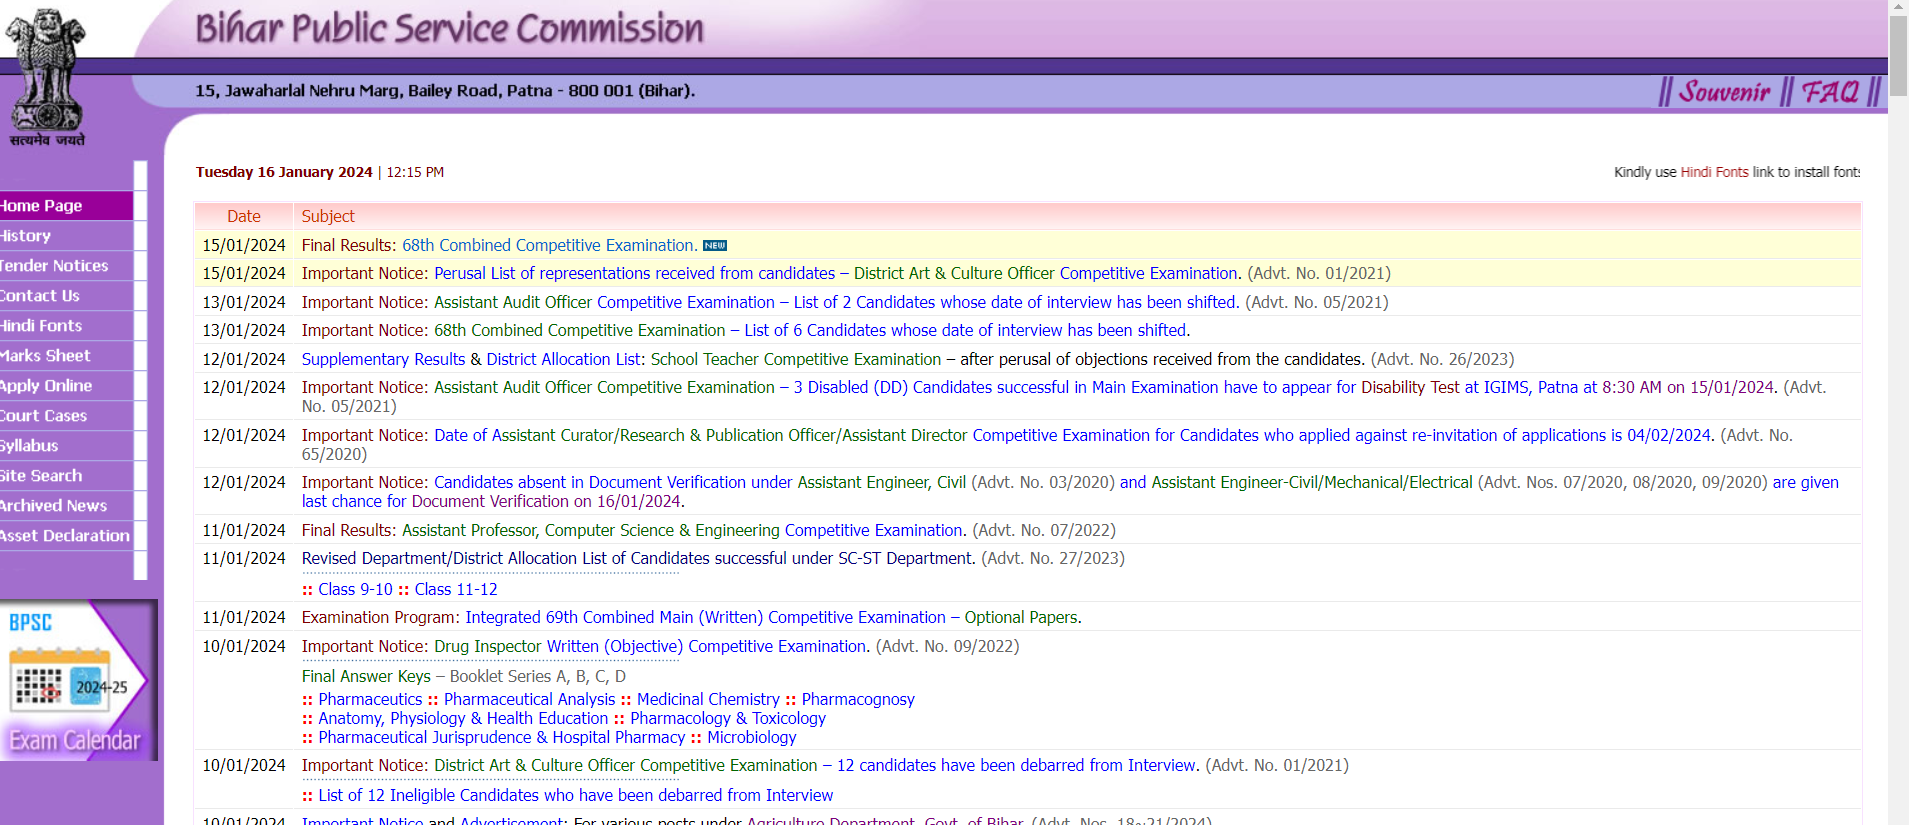Open Assistant Professor Computer Science final results
This screenshot has height=825, width=1909.
684,530
